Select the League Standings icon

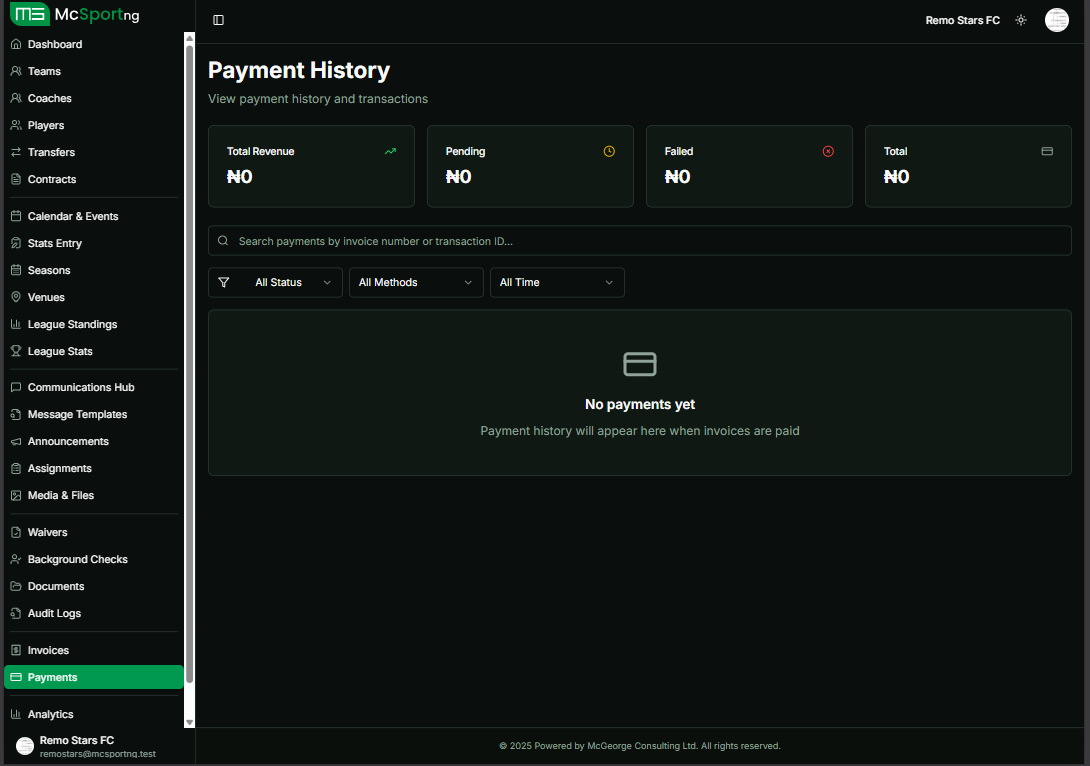pyautogui.click(x=15, y=324)
